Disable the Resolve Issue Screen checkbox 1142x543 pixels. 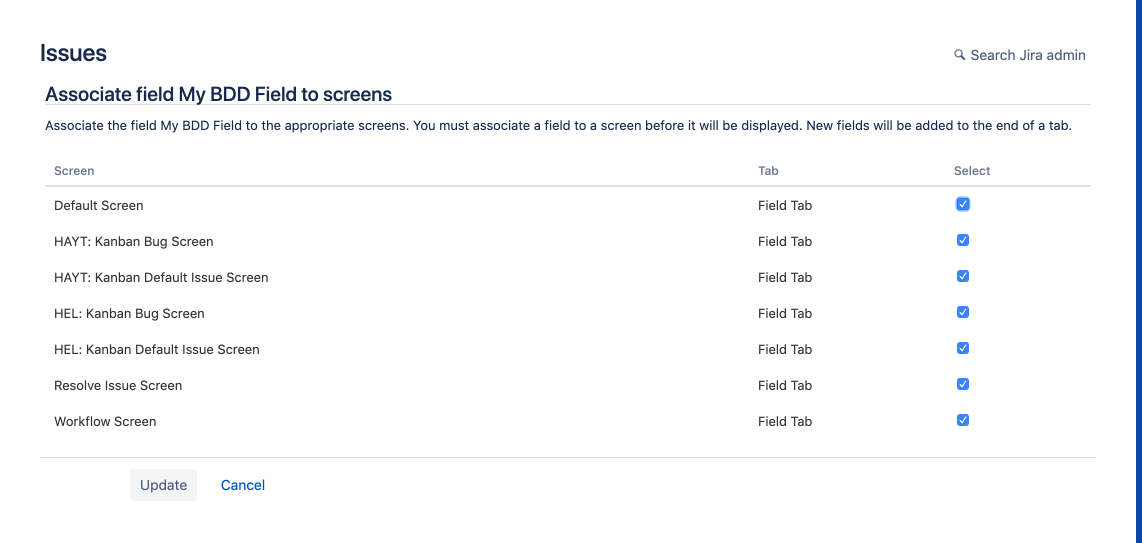963,384
